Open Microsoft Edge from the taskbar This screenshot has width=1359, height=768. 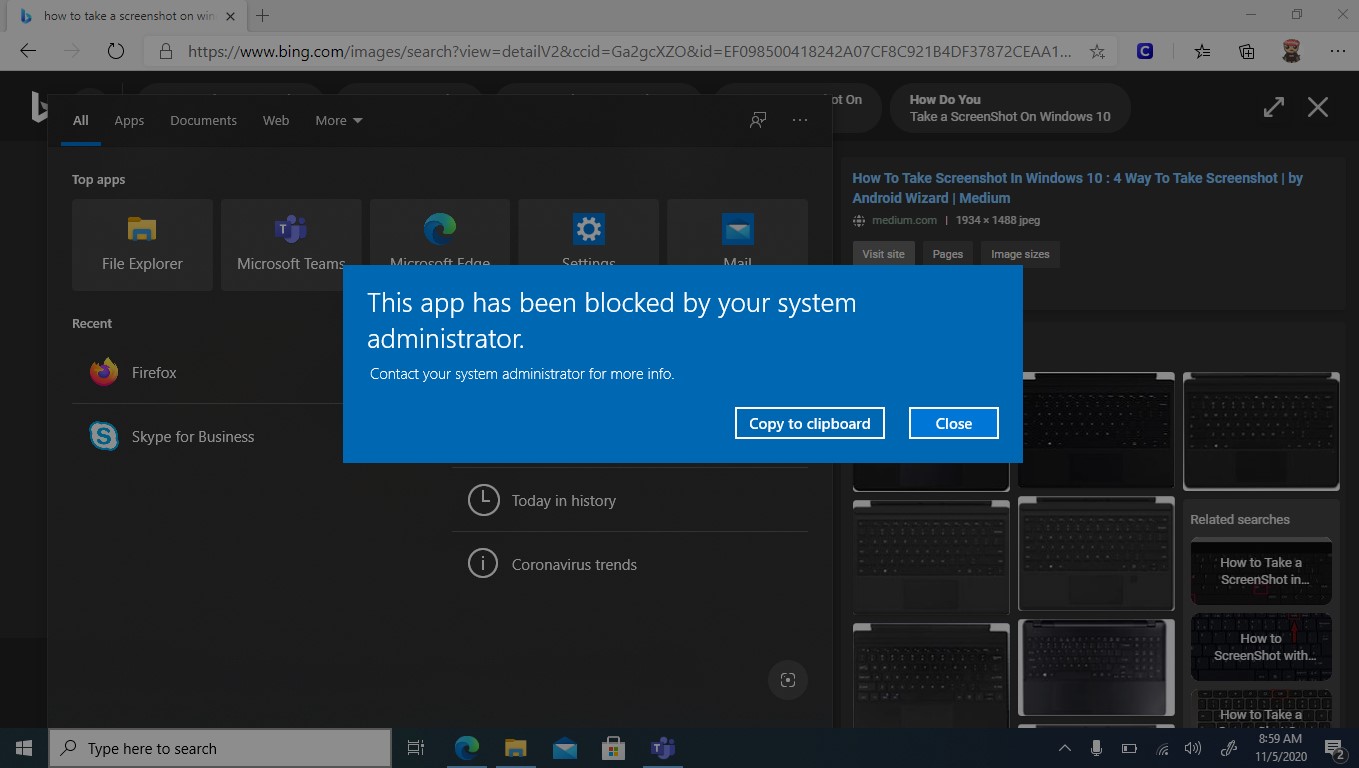click(466, 748)
